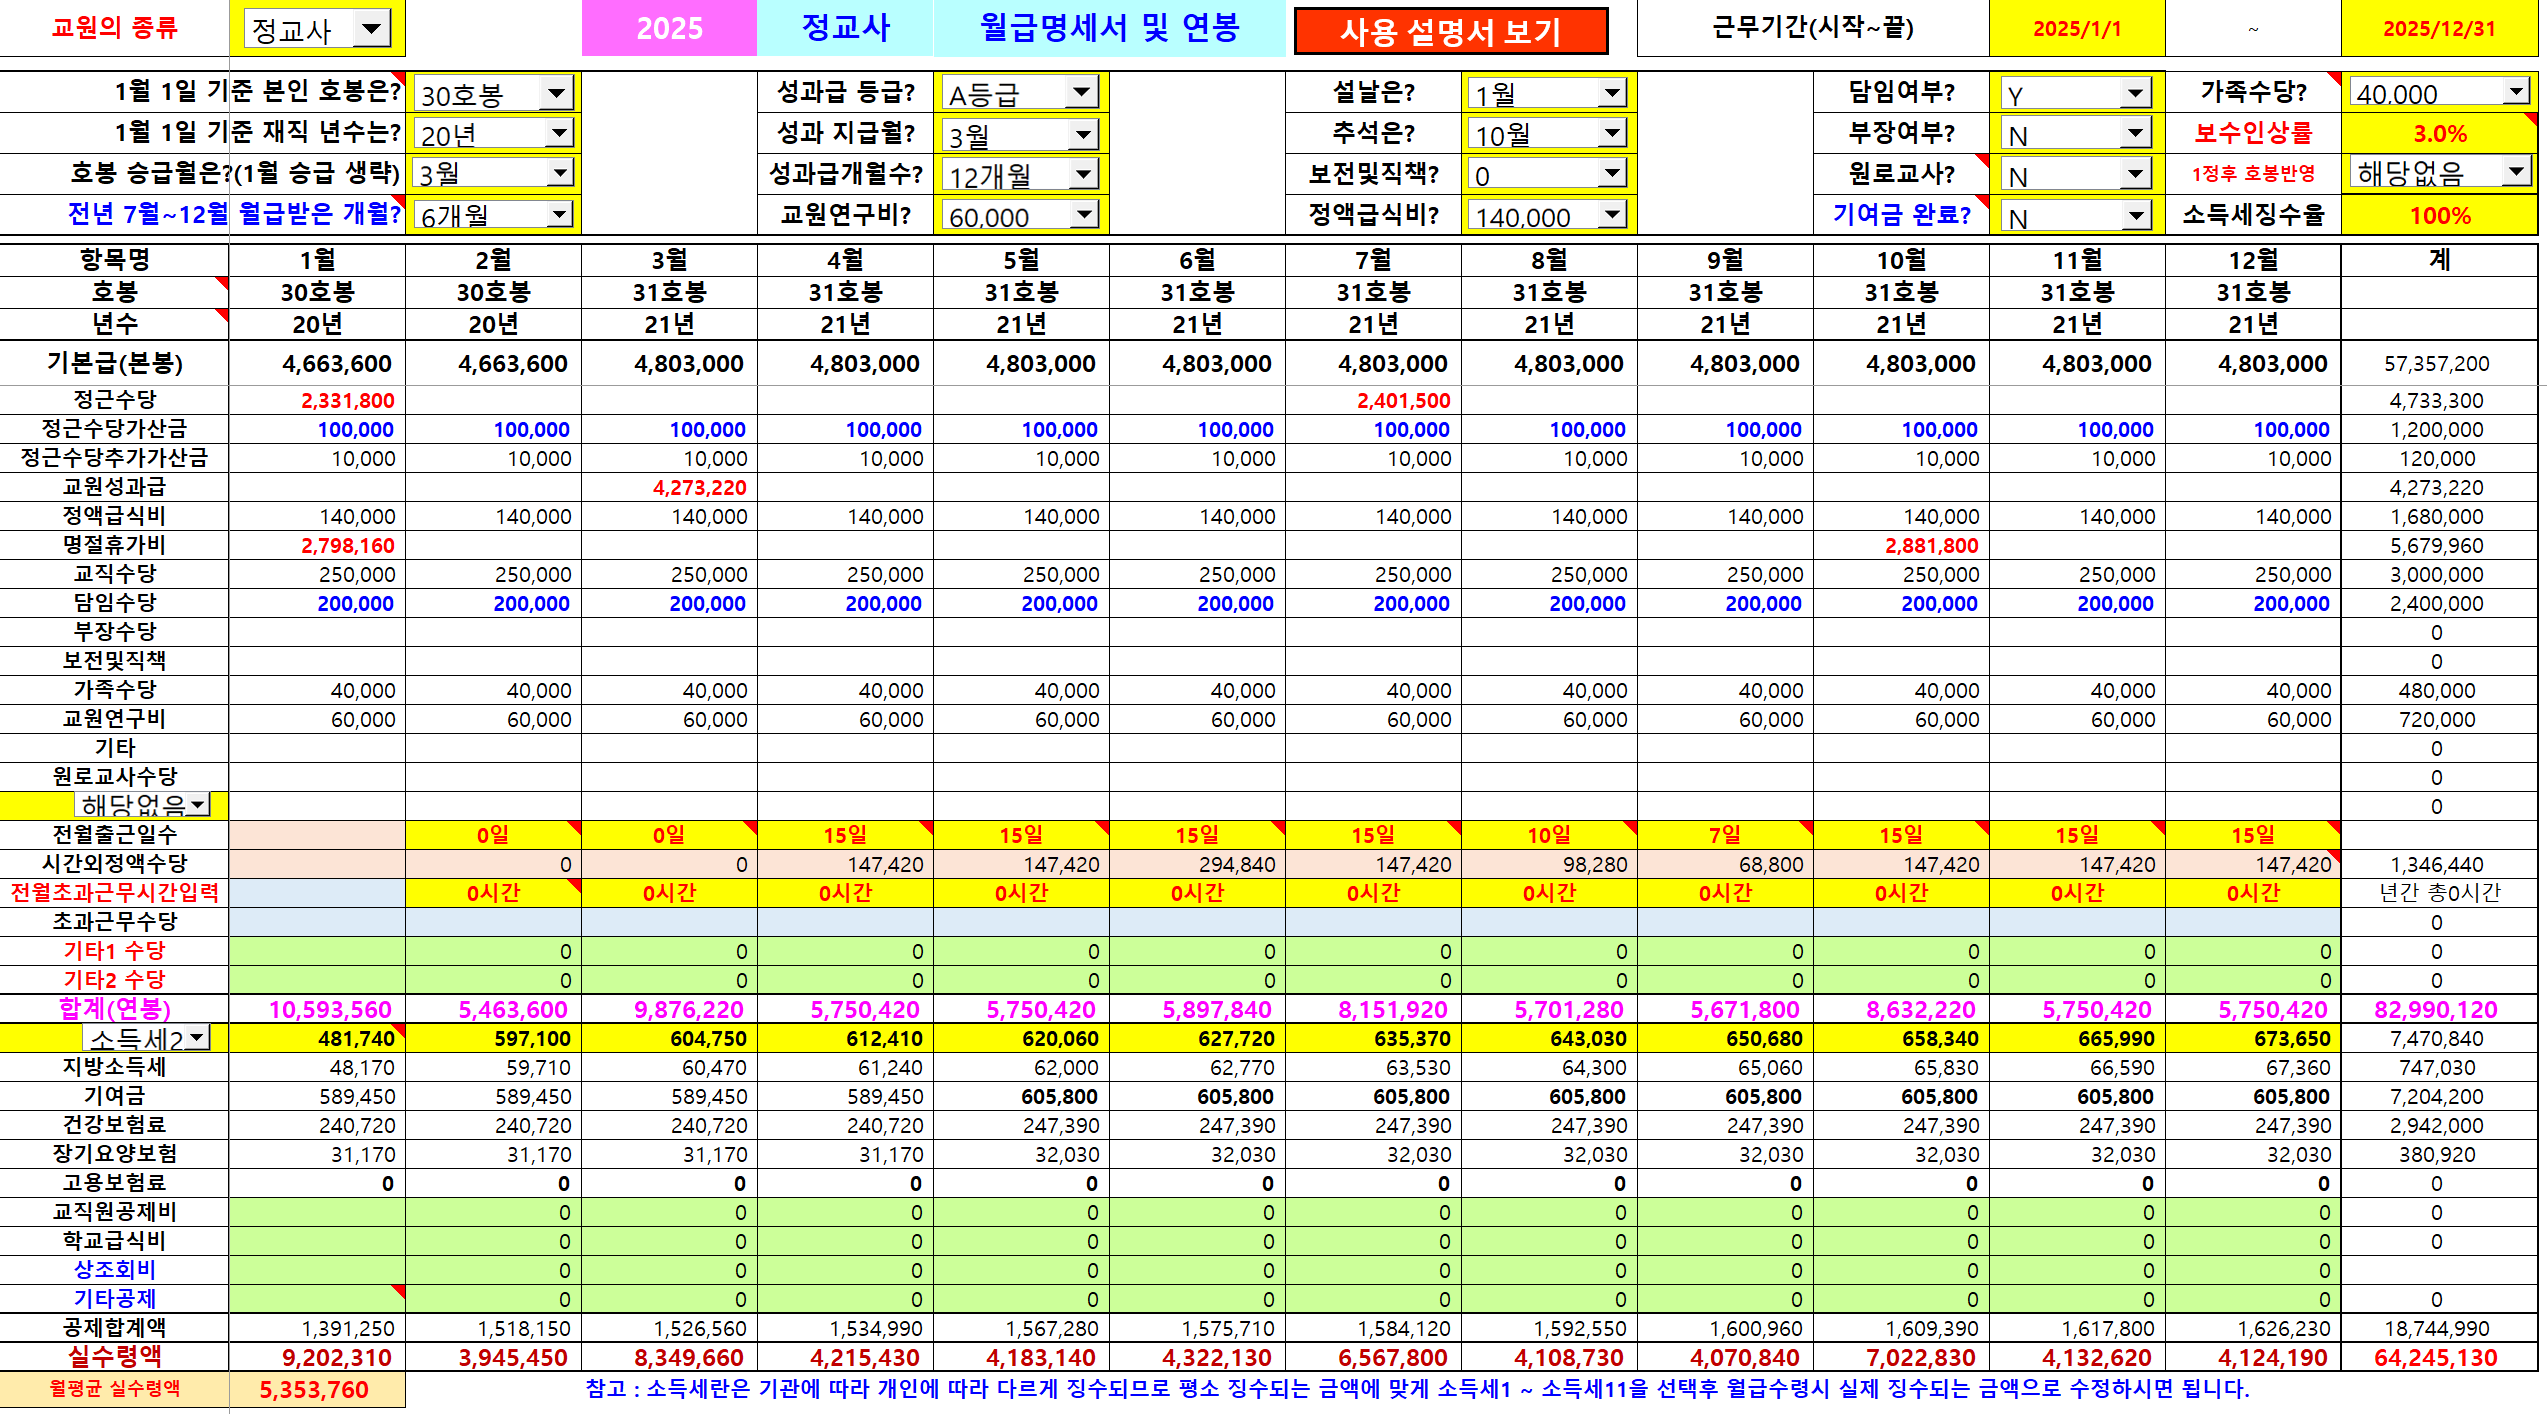Click the 2025/1/1 start date cell
The width and height of the screenshot is (2547, 1414).
pyautogui.click(x=2076, y=29)
